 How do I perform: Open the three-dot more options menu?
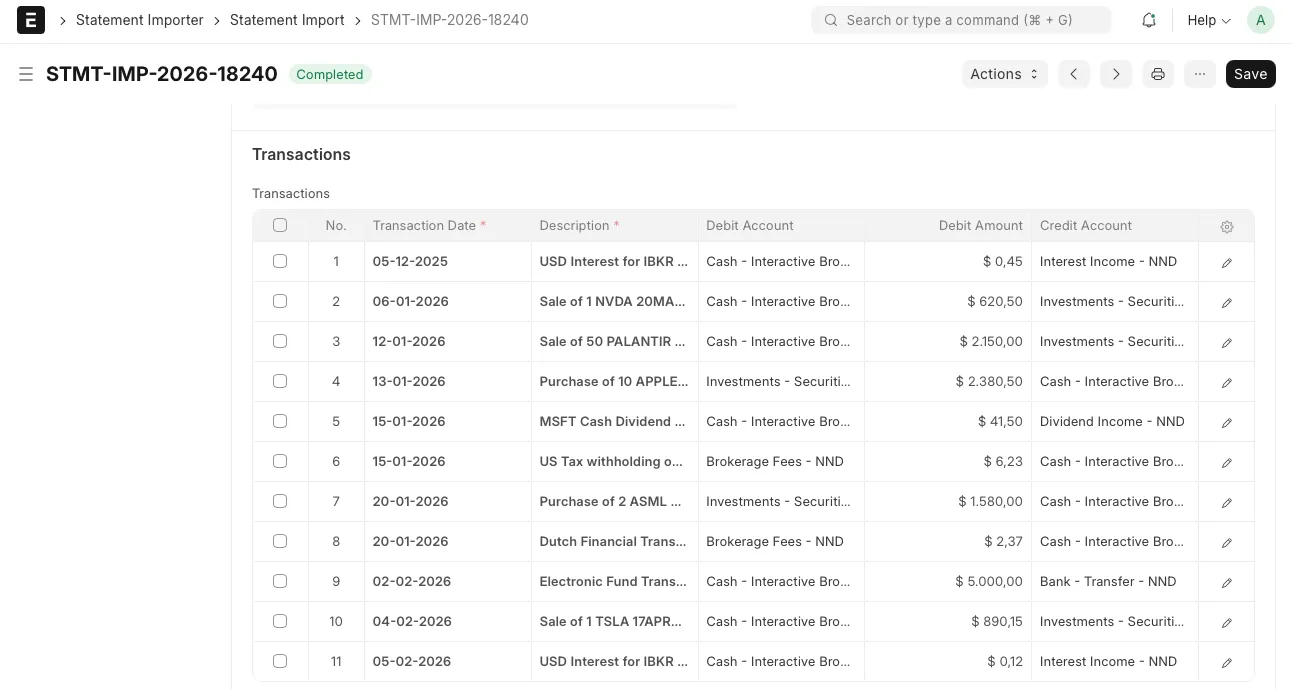(x=1200, y=74)
